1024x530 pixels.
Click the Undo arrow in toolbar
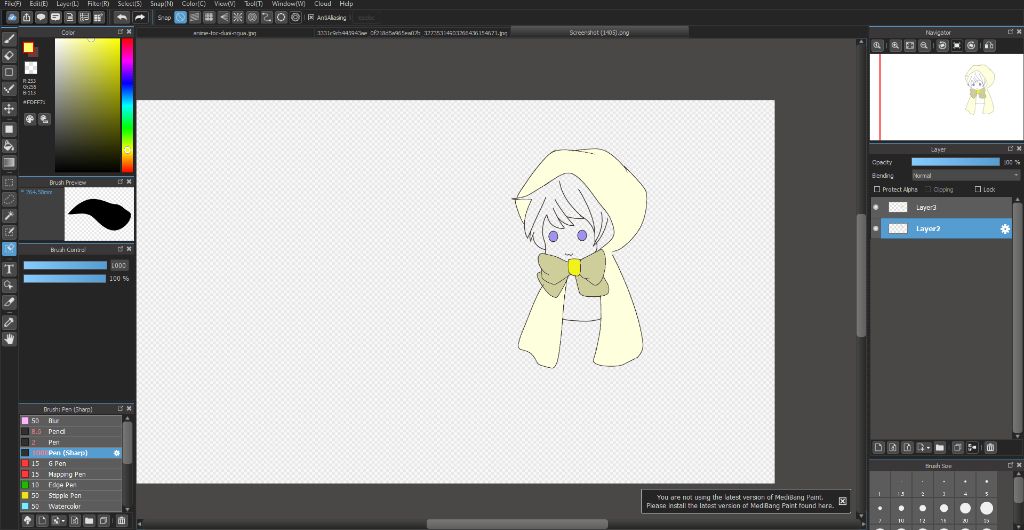121,17
